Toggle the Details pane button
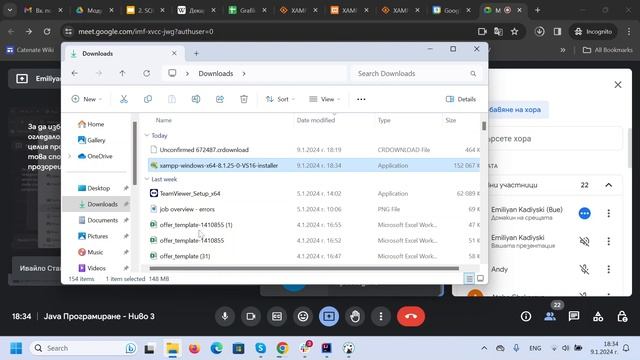The image size is (640, 360). click(461, 99)
